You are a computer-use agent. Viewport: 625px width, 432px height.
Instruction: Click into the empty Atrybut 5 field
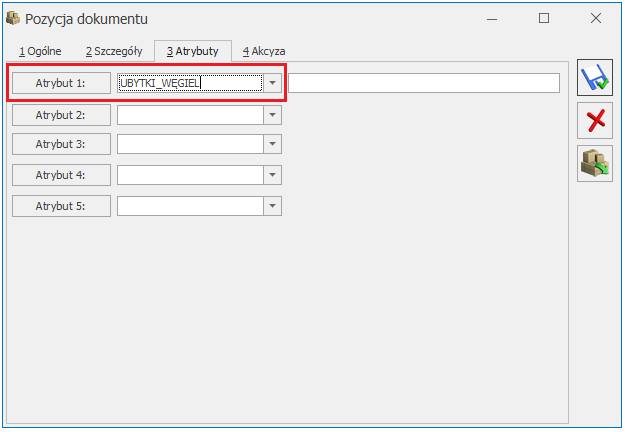coord(191,206)
